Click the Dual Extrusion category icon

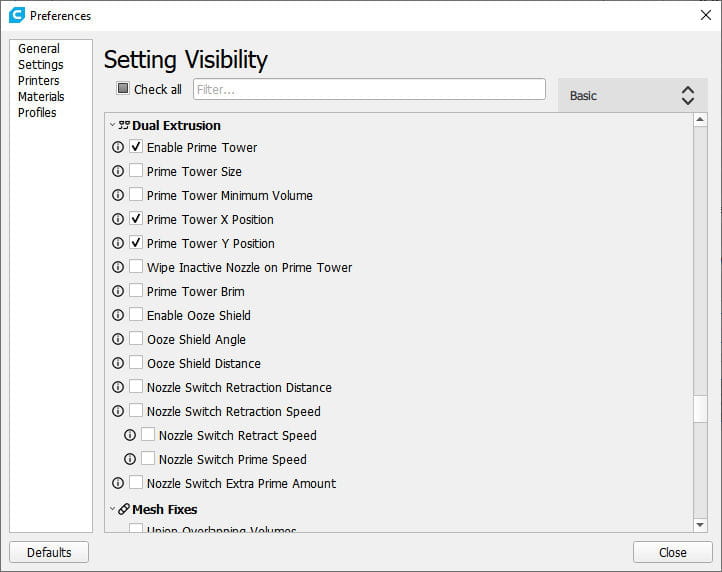click(x=124, y=126)
